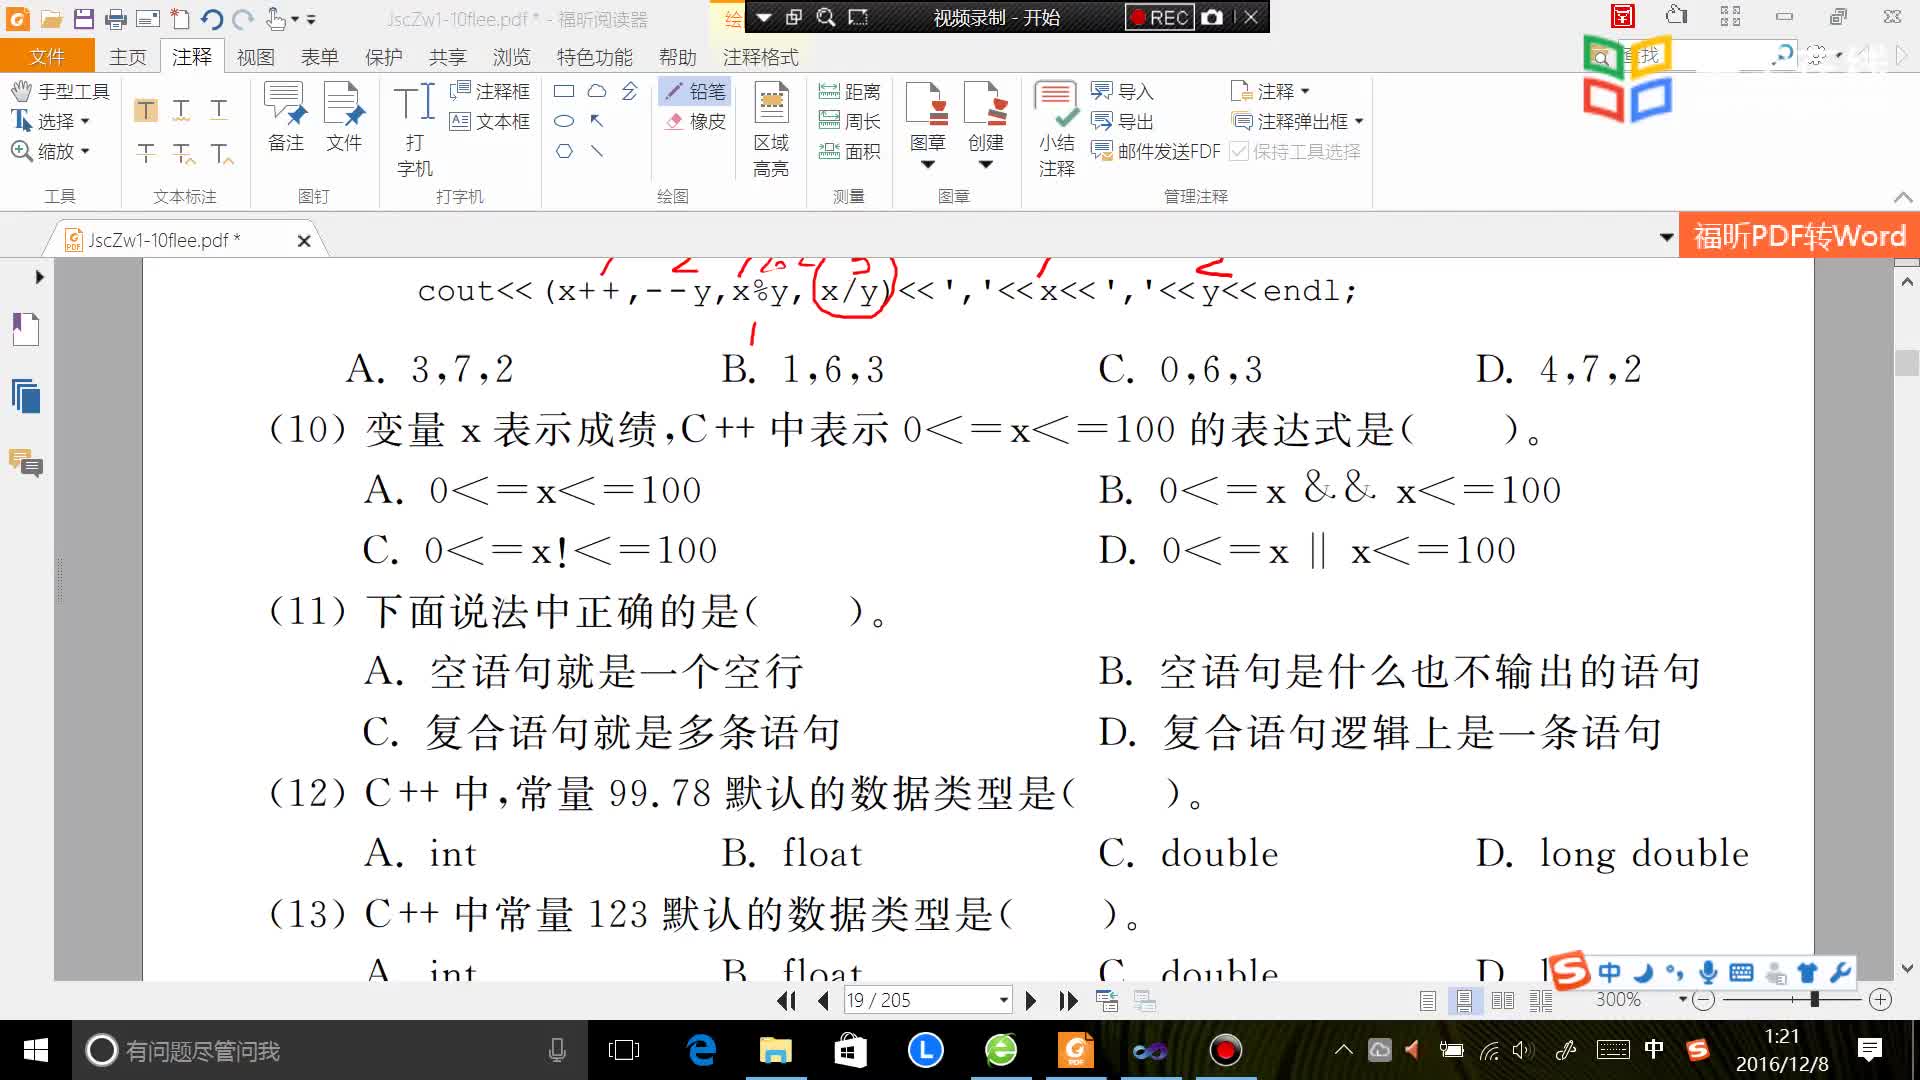Screen dimensions: 1920x1080
Task: Select the Underline text markup tool
Action: point(219,110)
